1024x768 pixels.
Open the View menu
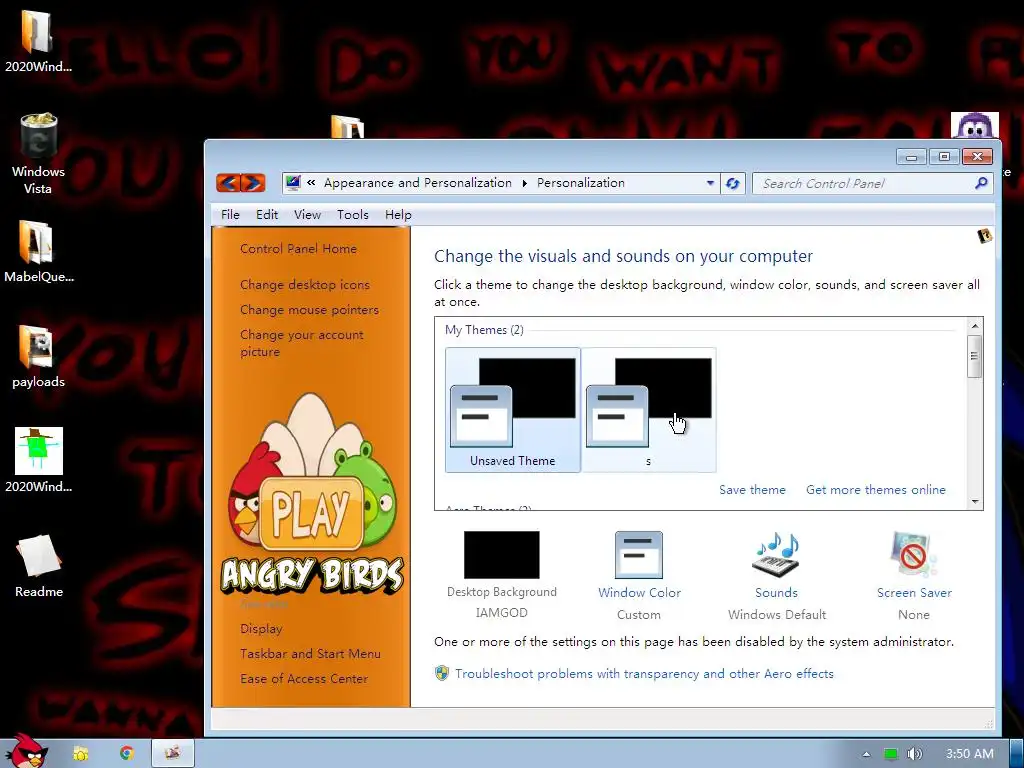307,215
